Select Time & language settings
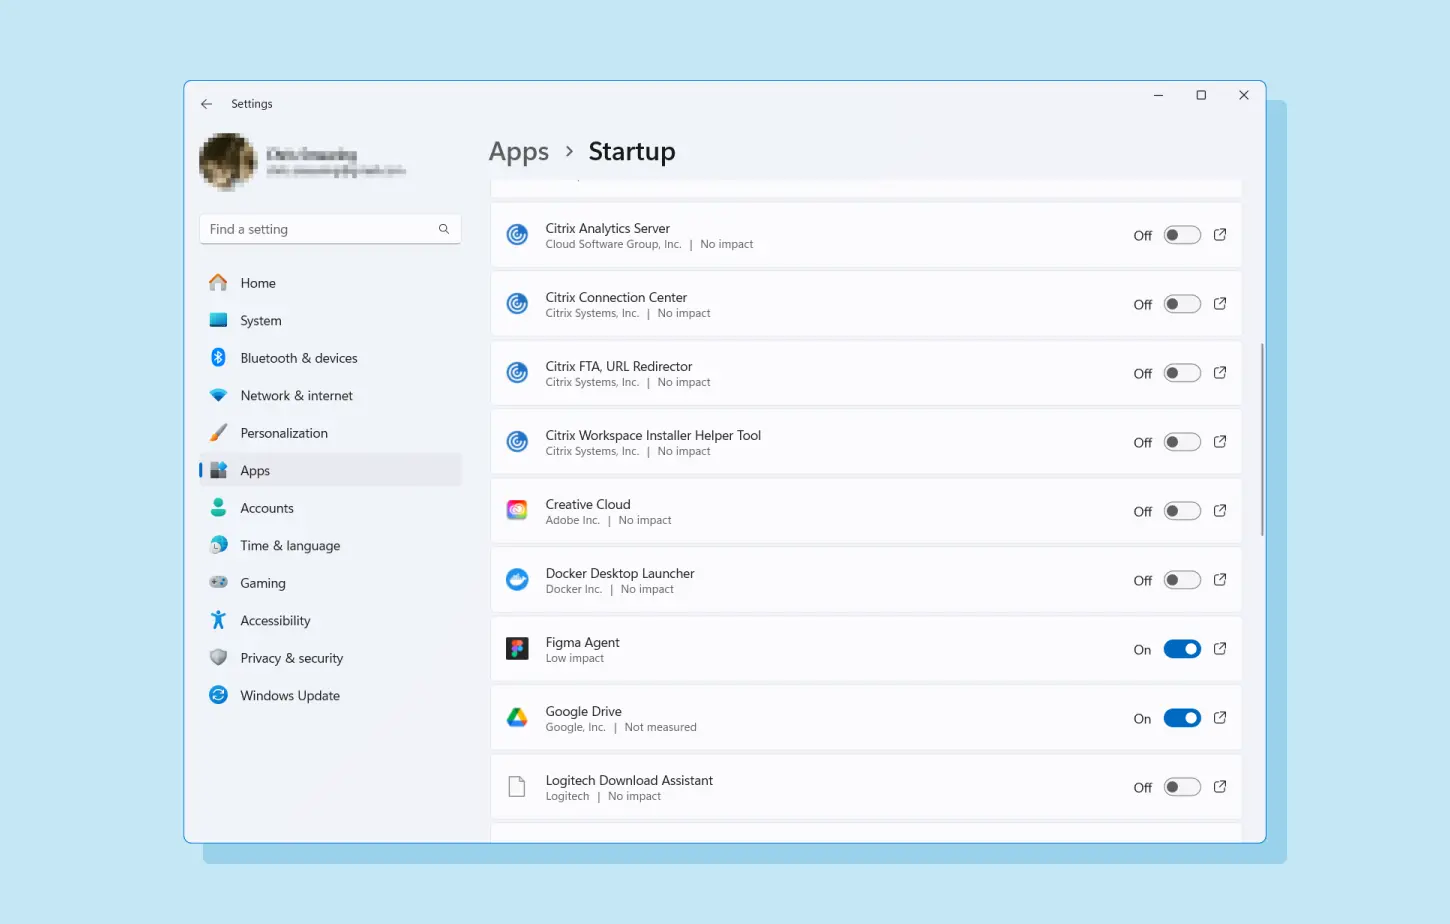1450x924 pixels. tap(289, 545)
